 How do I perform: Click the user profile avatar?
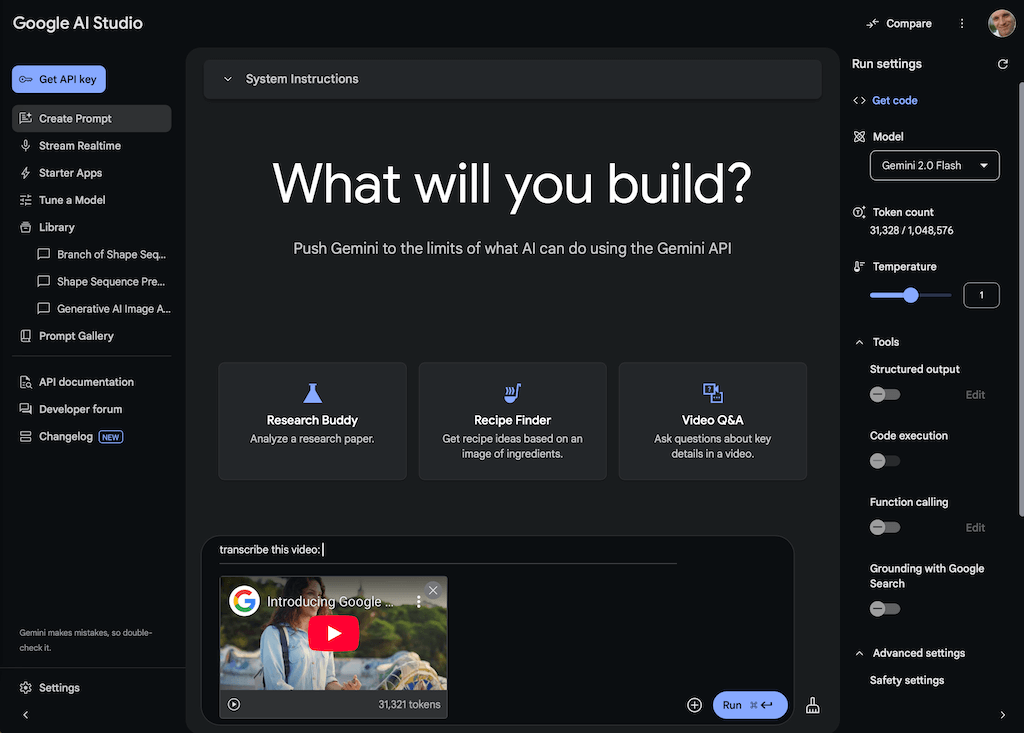1001,24
